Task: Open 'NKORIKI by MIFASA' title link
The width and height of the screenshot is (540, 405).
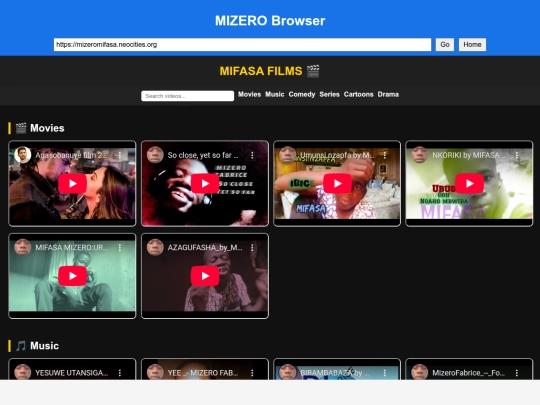Action: [x=469, y=155]
